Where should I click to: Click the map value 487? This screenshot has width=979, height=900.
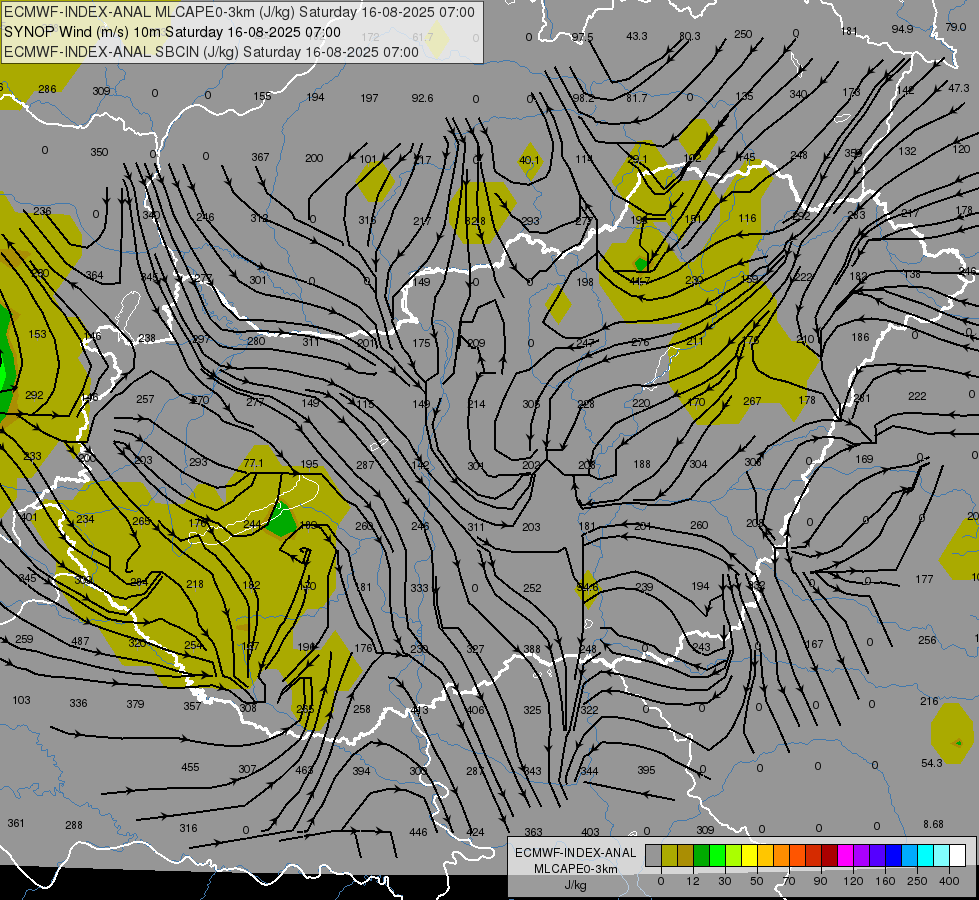80,641
